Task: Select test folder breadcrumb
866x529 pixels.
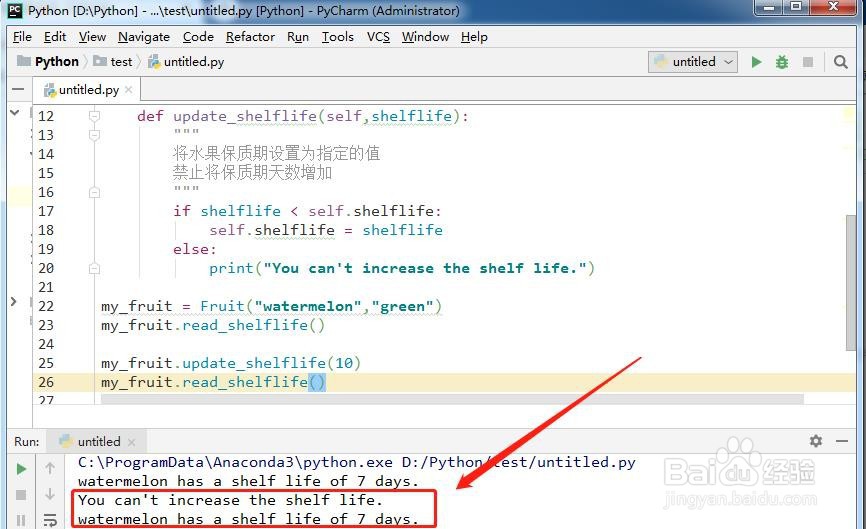Action: point(113,61)
